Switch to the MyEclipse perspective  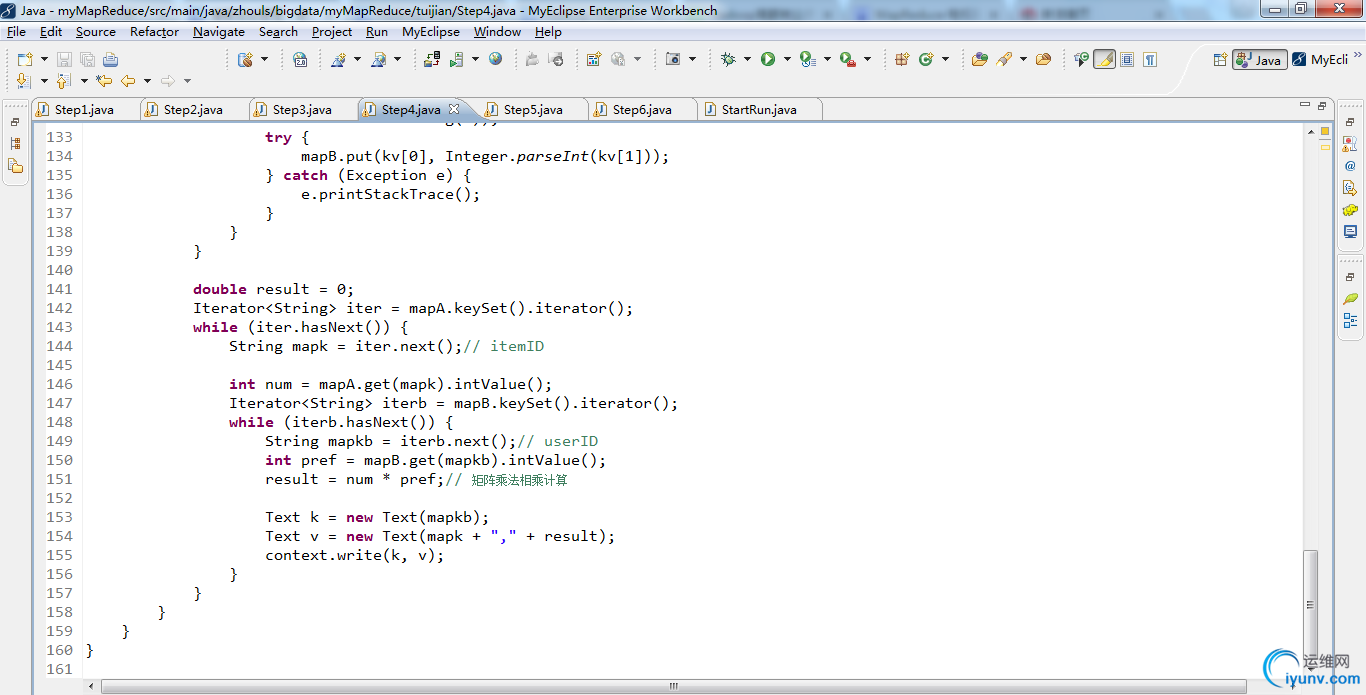pyautogui.click(x=1320, y=60)
